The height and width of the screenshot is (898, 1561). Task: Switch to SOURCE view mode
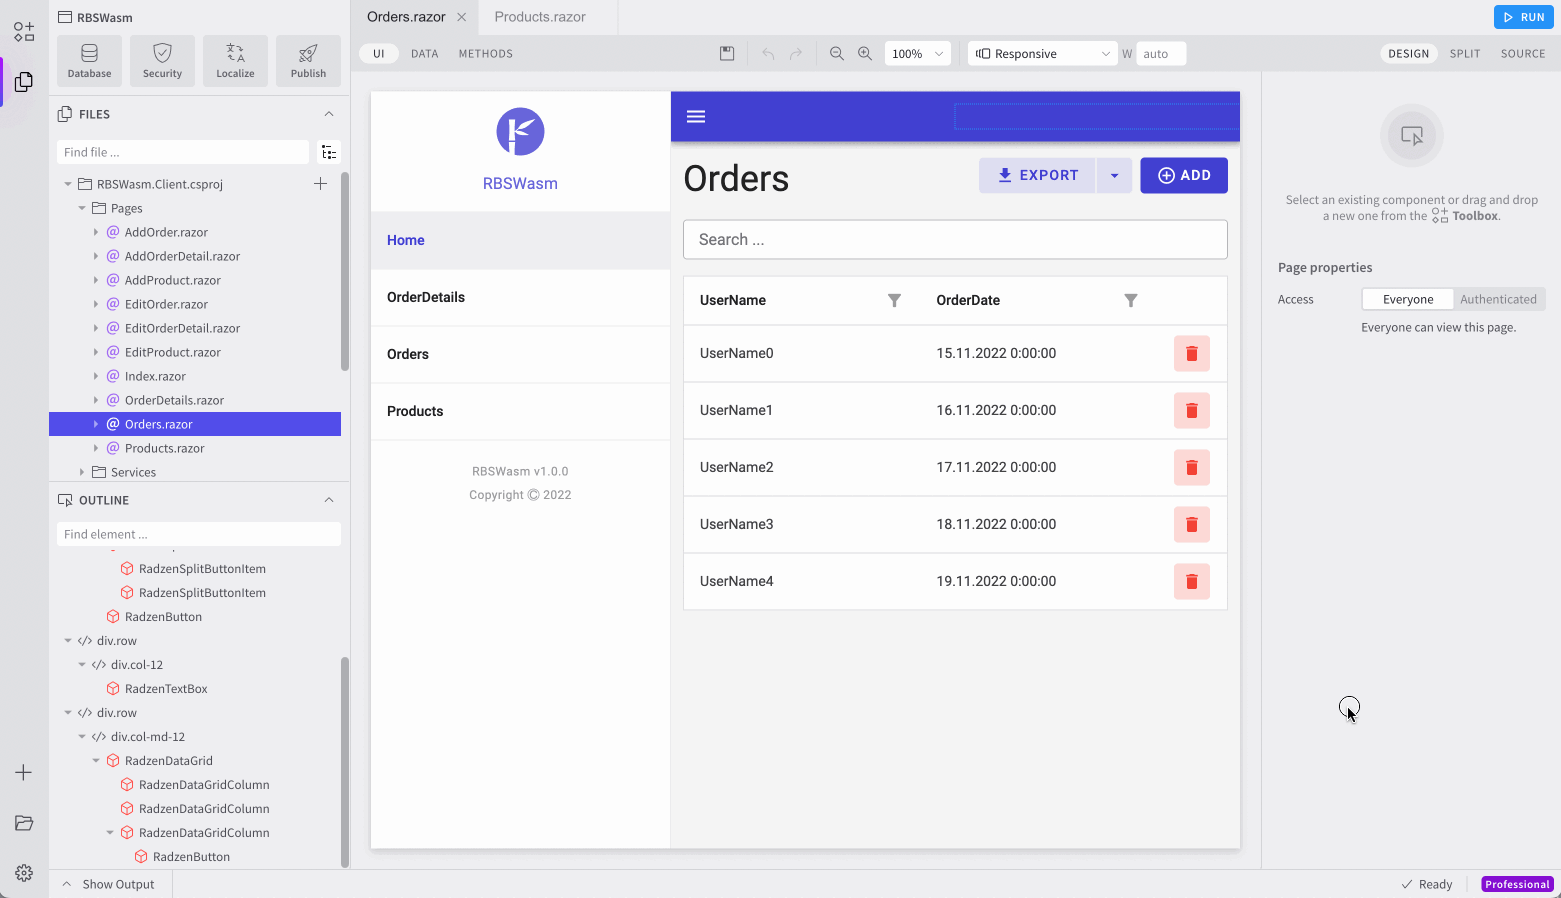click(x=1523, y=54)
